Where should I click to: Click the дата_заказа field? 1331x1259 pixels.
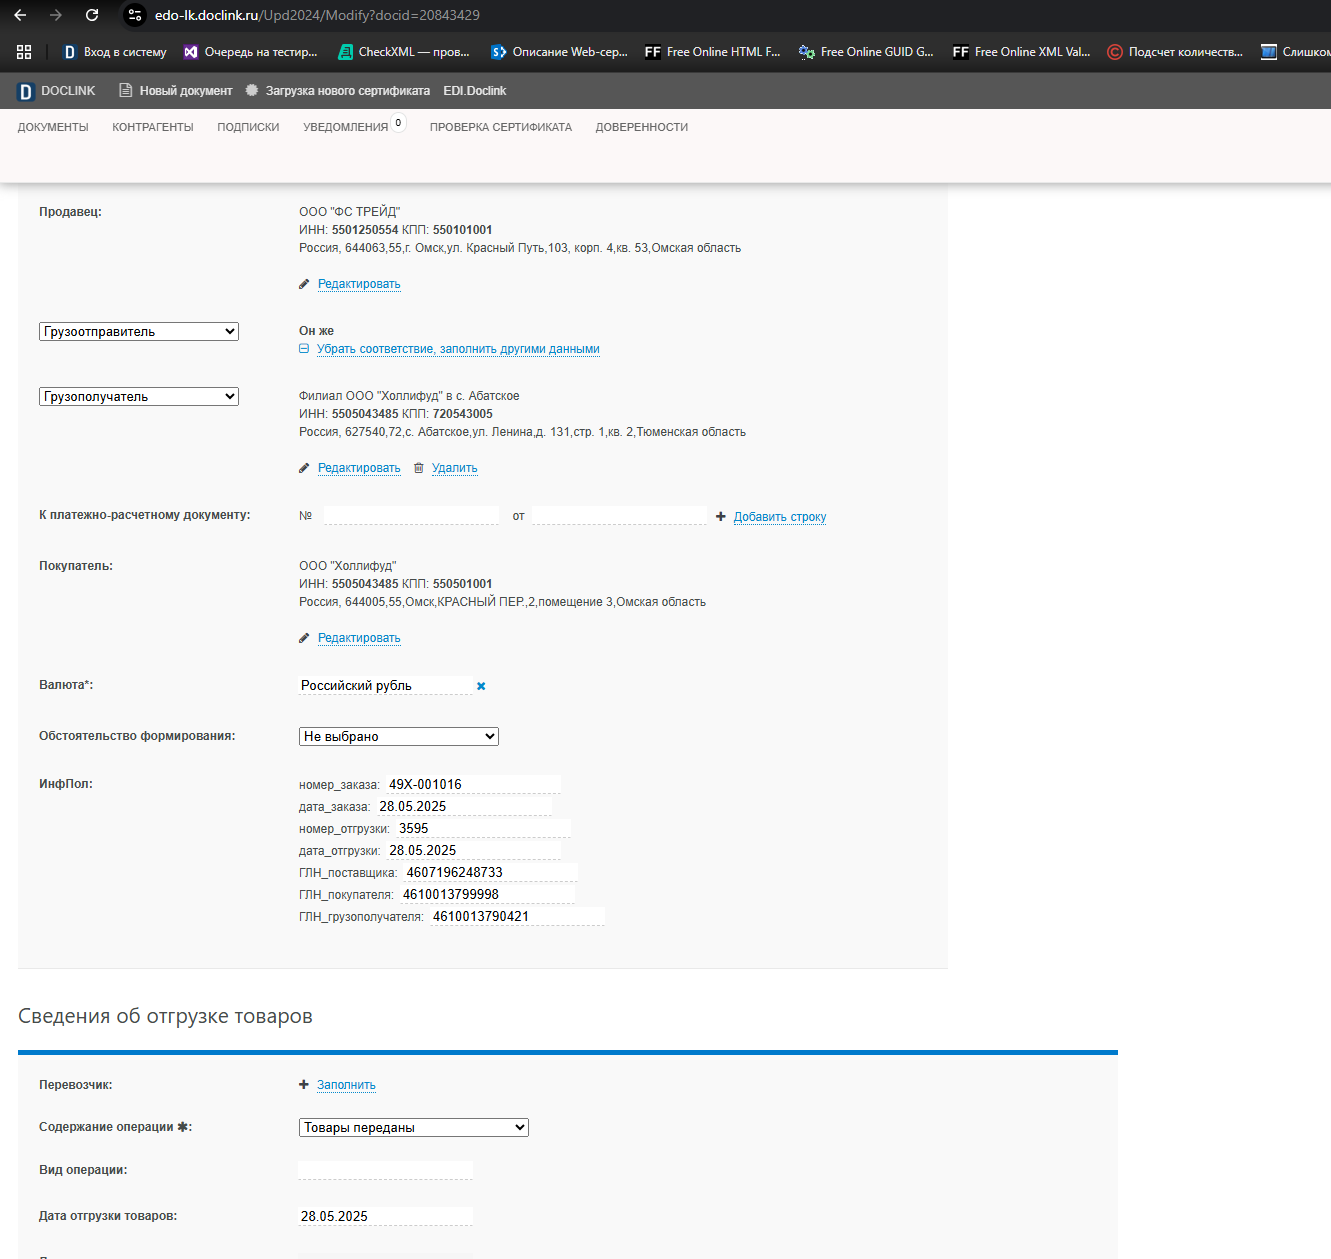click(464, 806)
